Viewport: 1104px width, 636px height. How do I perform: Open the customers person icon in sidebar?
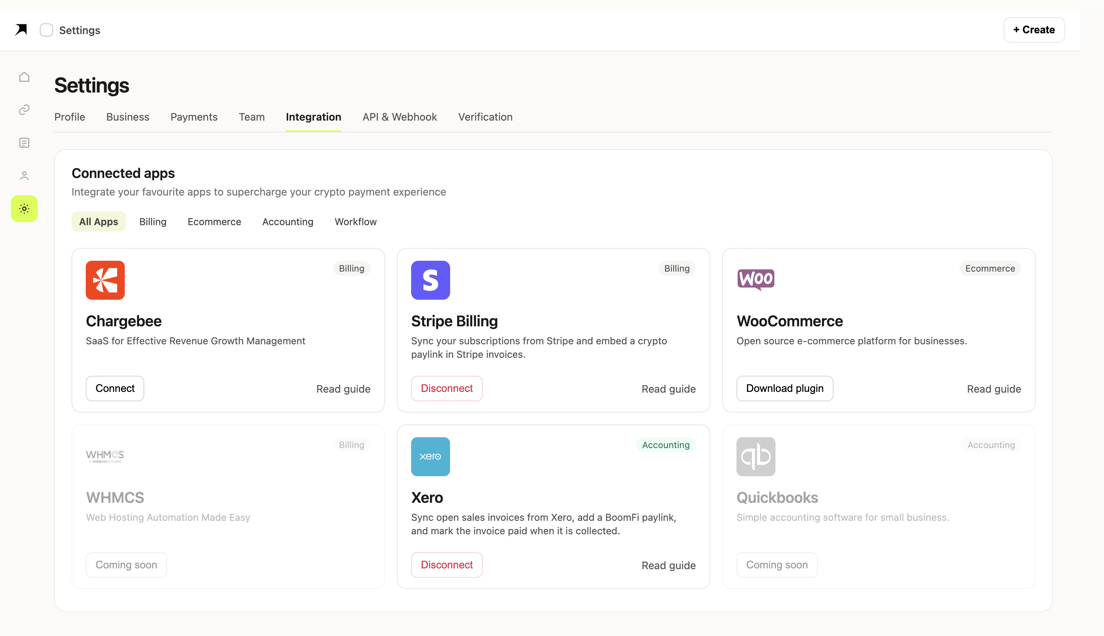pyautogui.click(x=24, y=175)
